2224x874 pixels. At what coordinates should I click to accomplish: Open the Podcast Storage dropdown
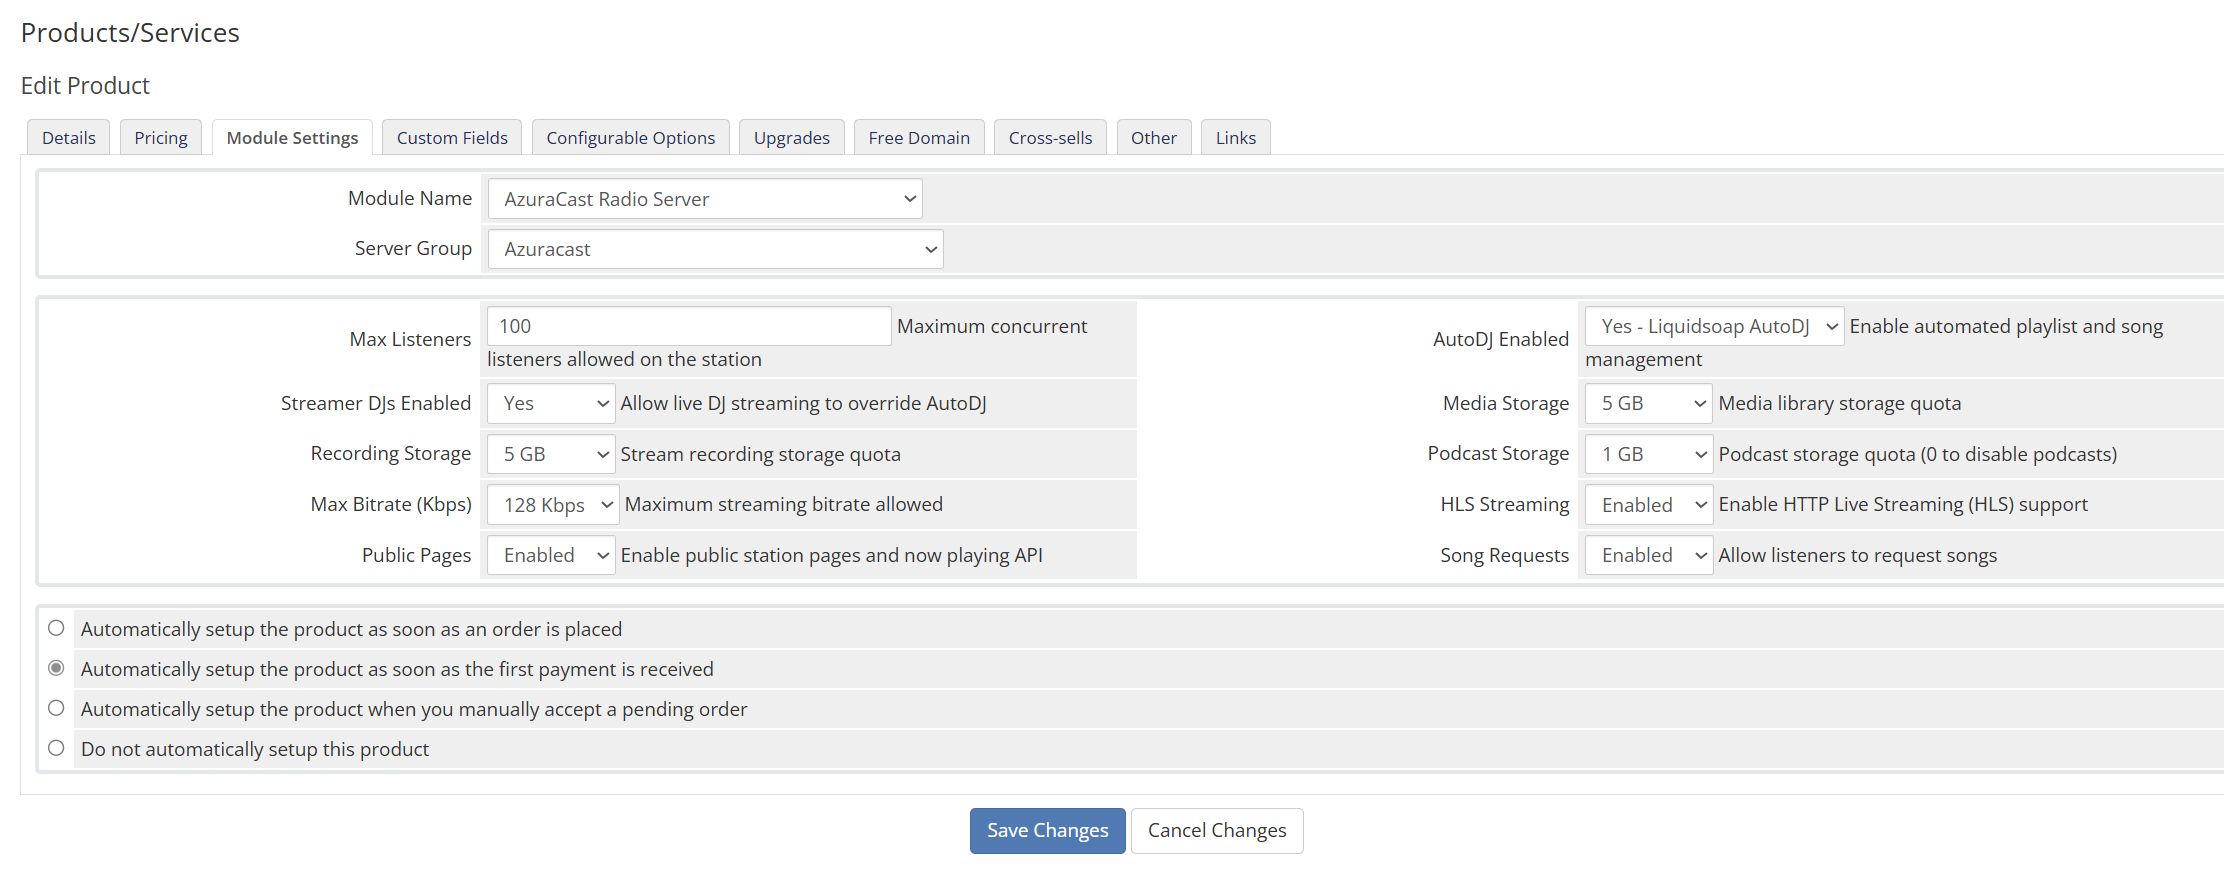point(1648,454)
